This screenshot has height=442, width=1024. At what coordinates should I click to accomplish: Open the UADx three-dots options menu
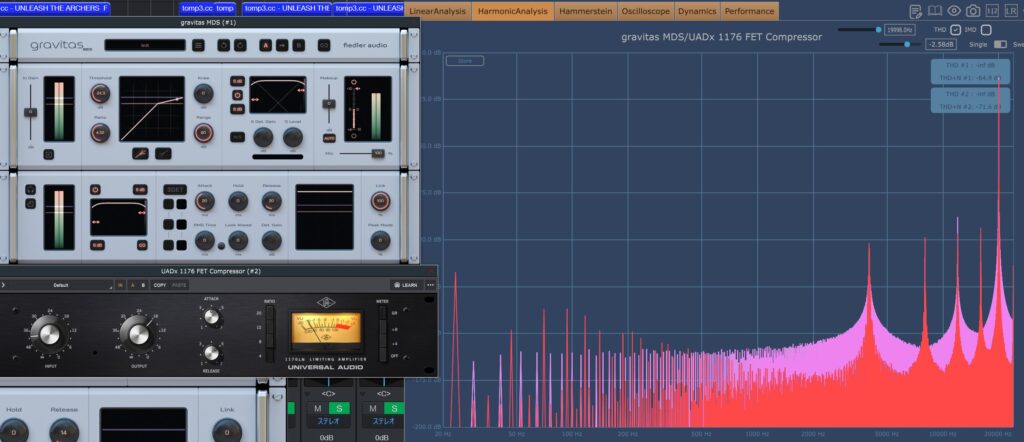(x=430, y=285)
